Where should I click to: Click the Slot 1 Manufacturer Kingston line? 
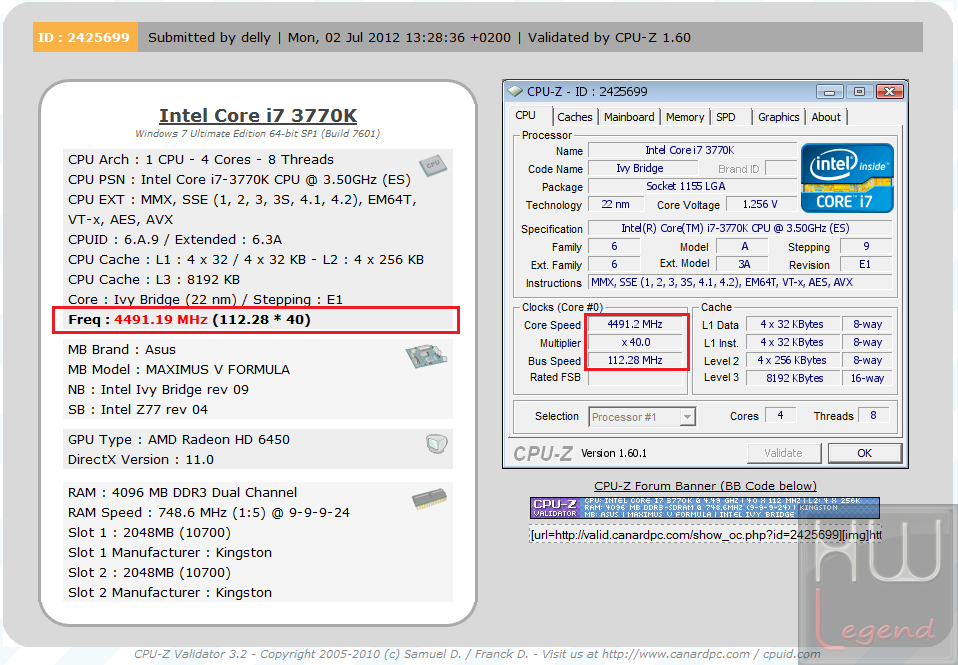(x=170, y=553)
